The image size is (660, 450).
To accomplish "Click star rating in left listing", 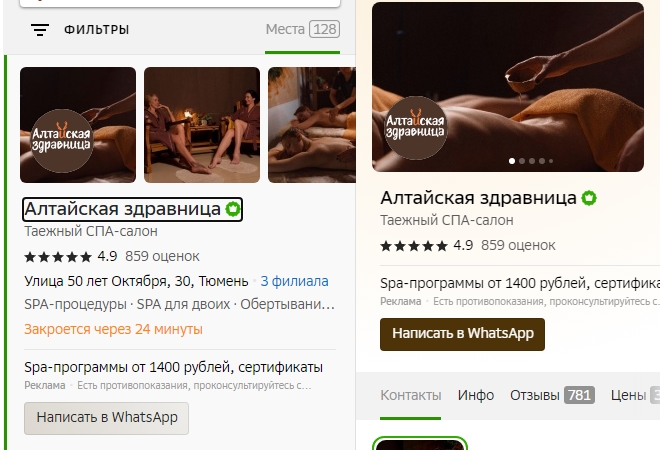I will point(58,256).
